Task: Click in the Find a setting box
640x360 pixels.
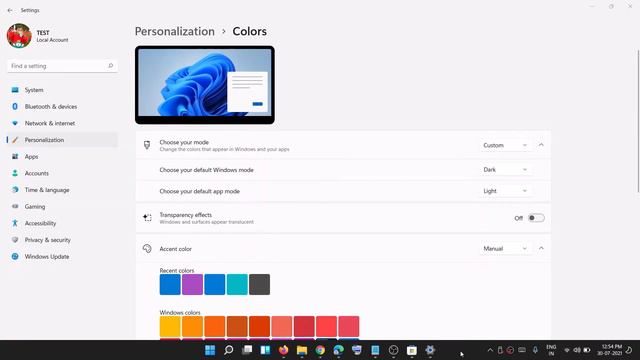Action: [62, 66]
